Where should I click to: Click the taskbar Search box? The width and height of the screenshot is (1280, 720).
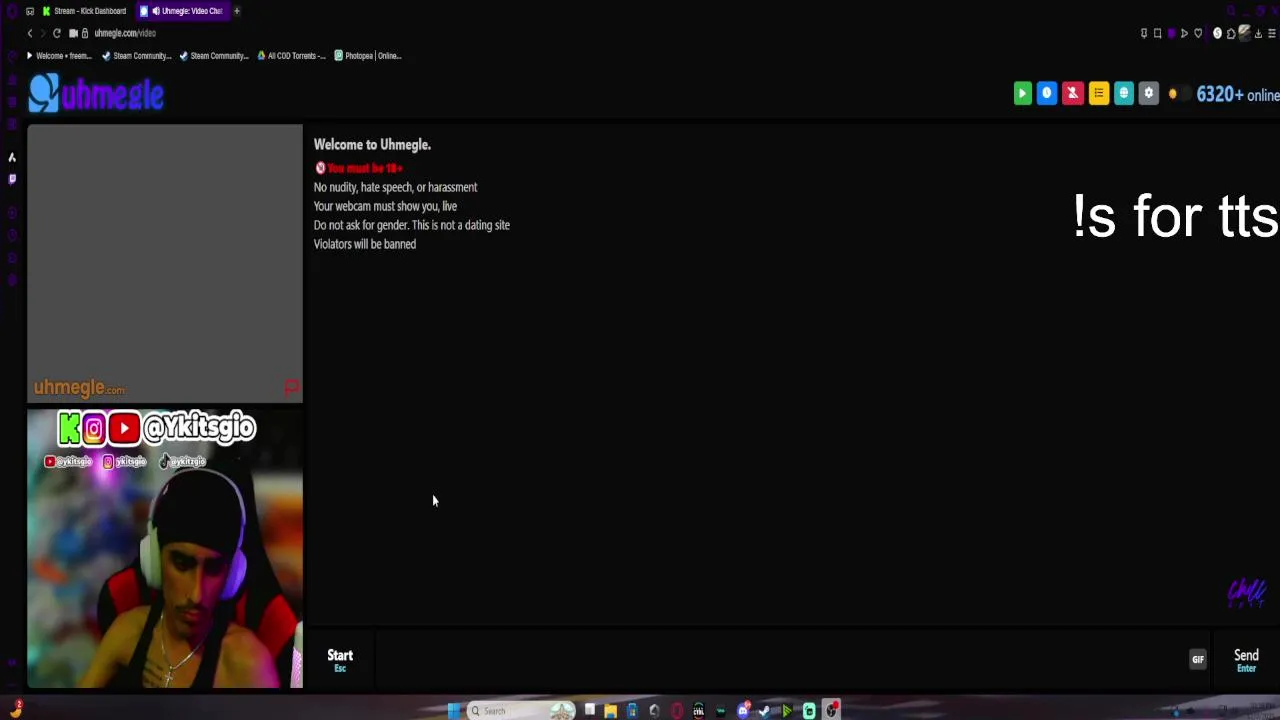pyautogui.click(x=521, y=711)
